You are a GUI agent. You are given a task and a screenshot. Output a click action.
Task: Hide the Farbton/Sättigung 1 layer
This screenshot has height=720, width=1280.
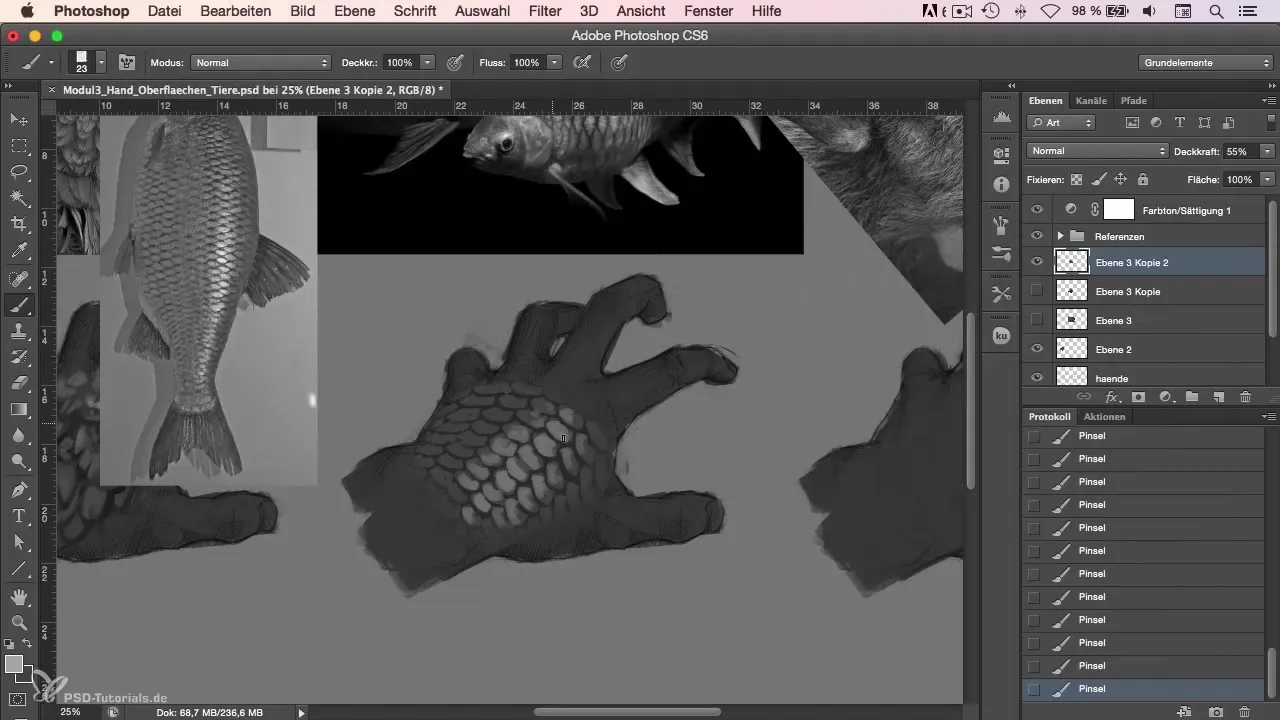point(1037,210)
